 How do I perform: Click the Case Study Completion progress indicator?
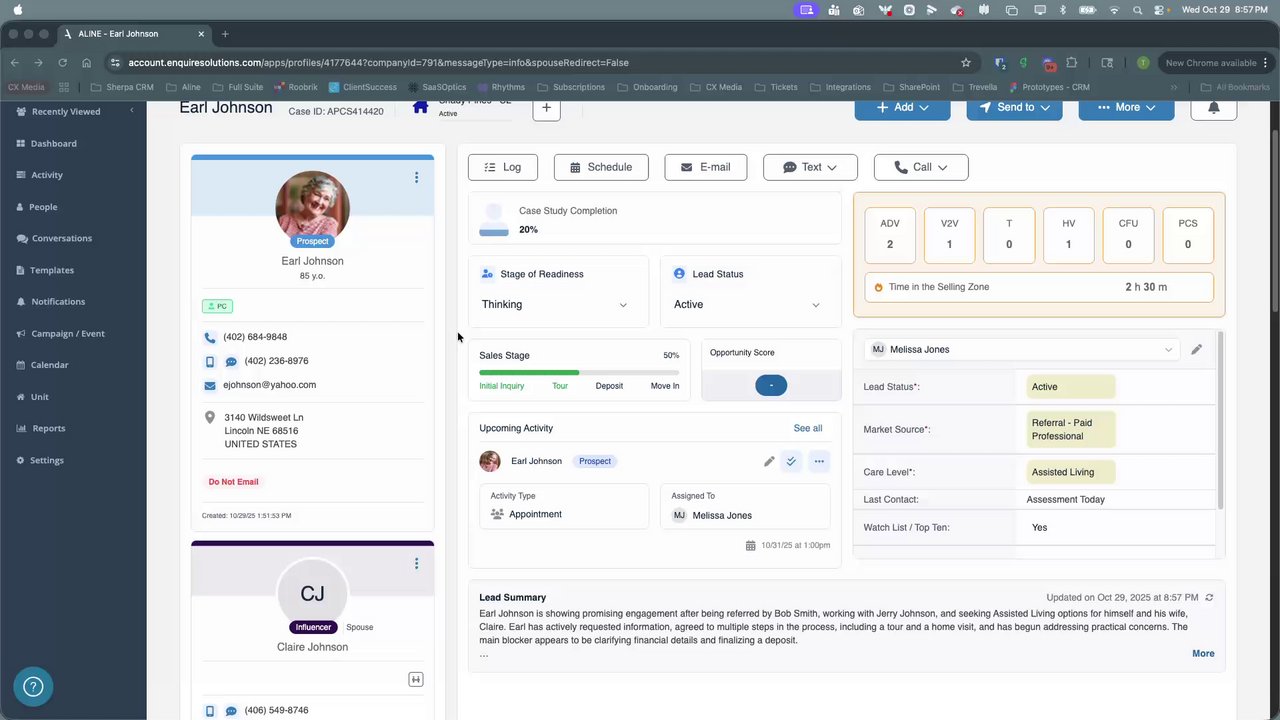tap(494, 220)
